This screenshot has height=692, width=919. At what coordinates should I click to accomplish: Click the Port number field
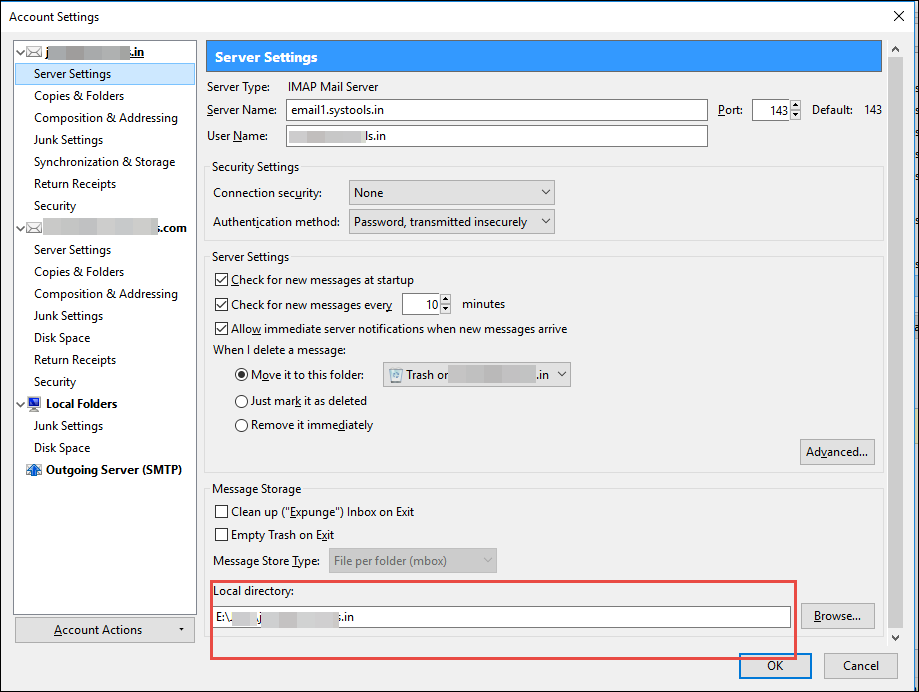[x=771, y=110]
